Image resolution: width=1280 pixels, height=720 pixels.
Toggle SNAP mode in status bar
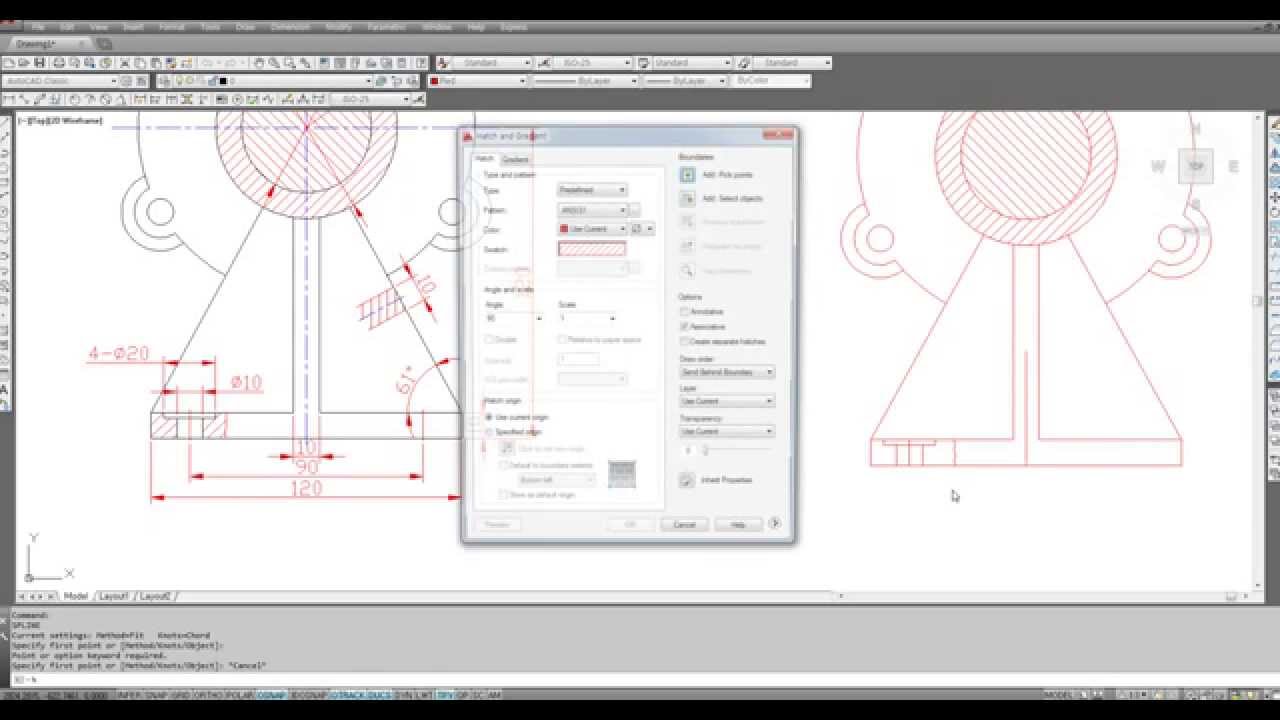click(157, 695)
